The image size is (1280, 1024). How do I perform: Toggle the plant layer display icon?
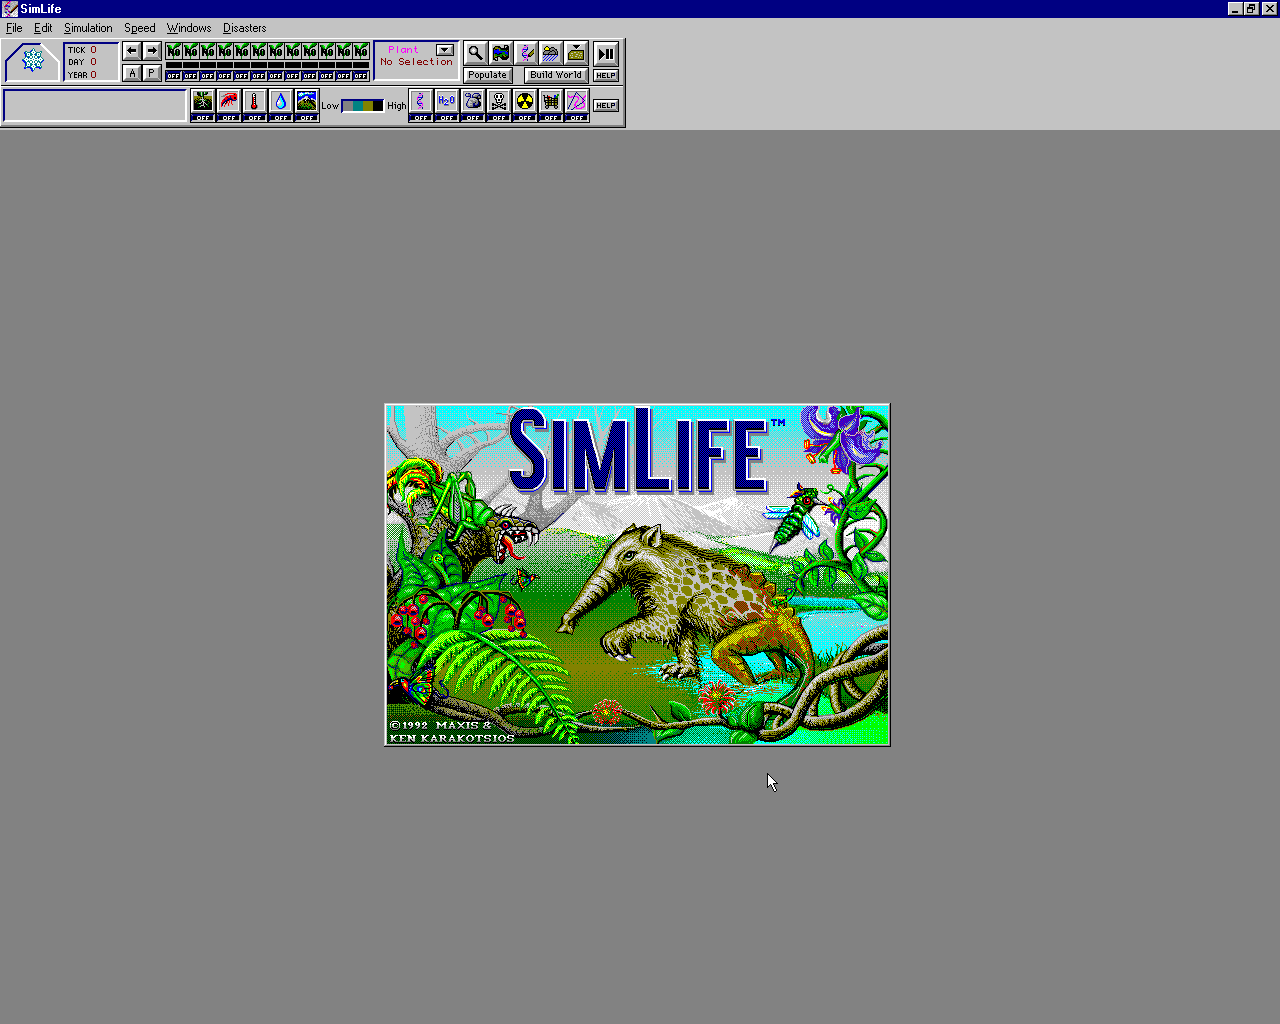[203, 102]
